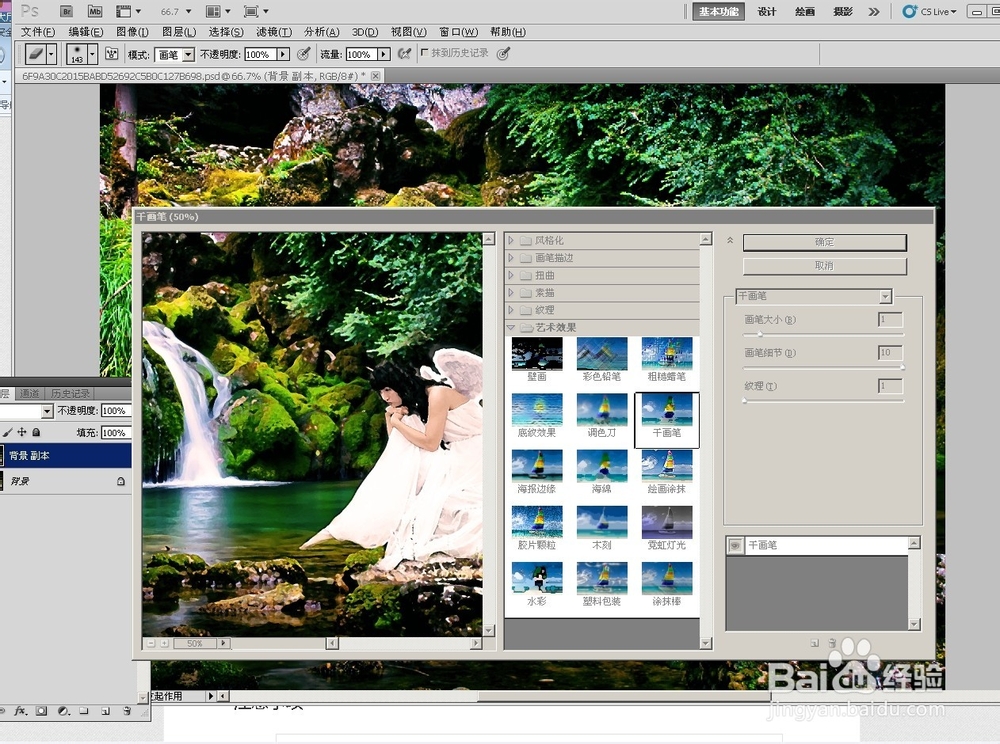Expand the 扭曲 filter folder
The width and height of the screenshot is (1000, 744).
click(x=511, y=275)
